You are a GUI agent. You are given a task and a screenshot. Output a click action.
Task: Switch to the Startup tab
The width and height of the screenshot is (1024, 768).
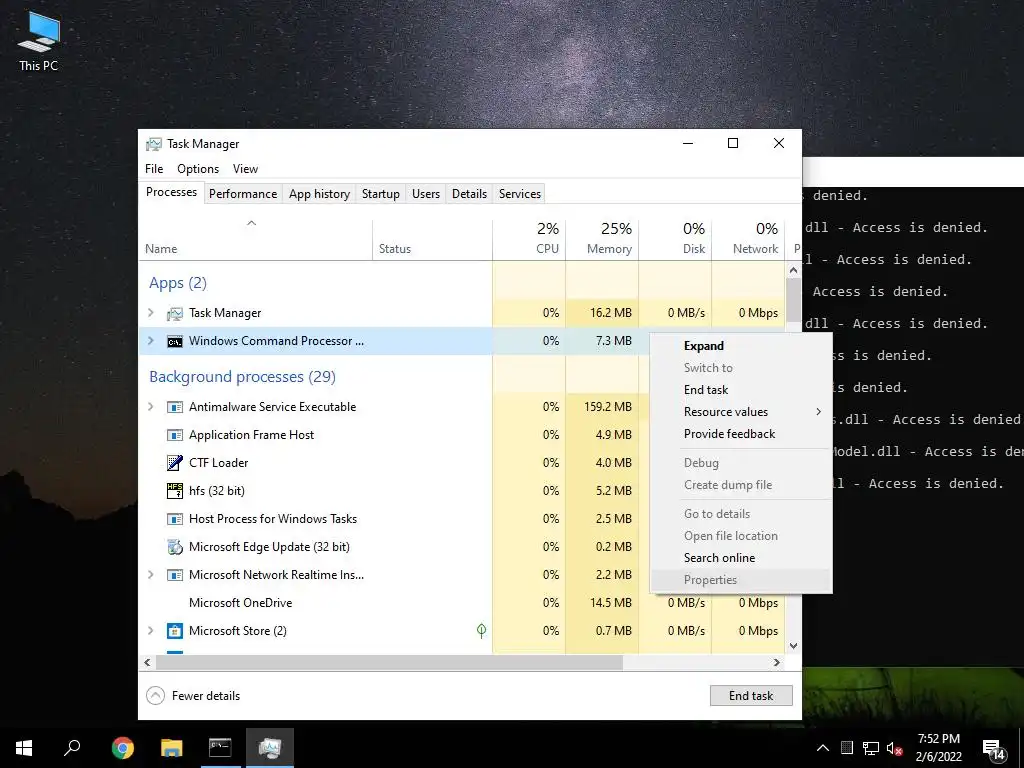381,194
